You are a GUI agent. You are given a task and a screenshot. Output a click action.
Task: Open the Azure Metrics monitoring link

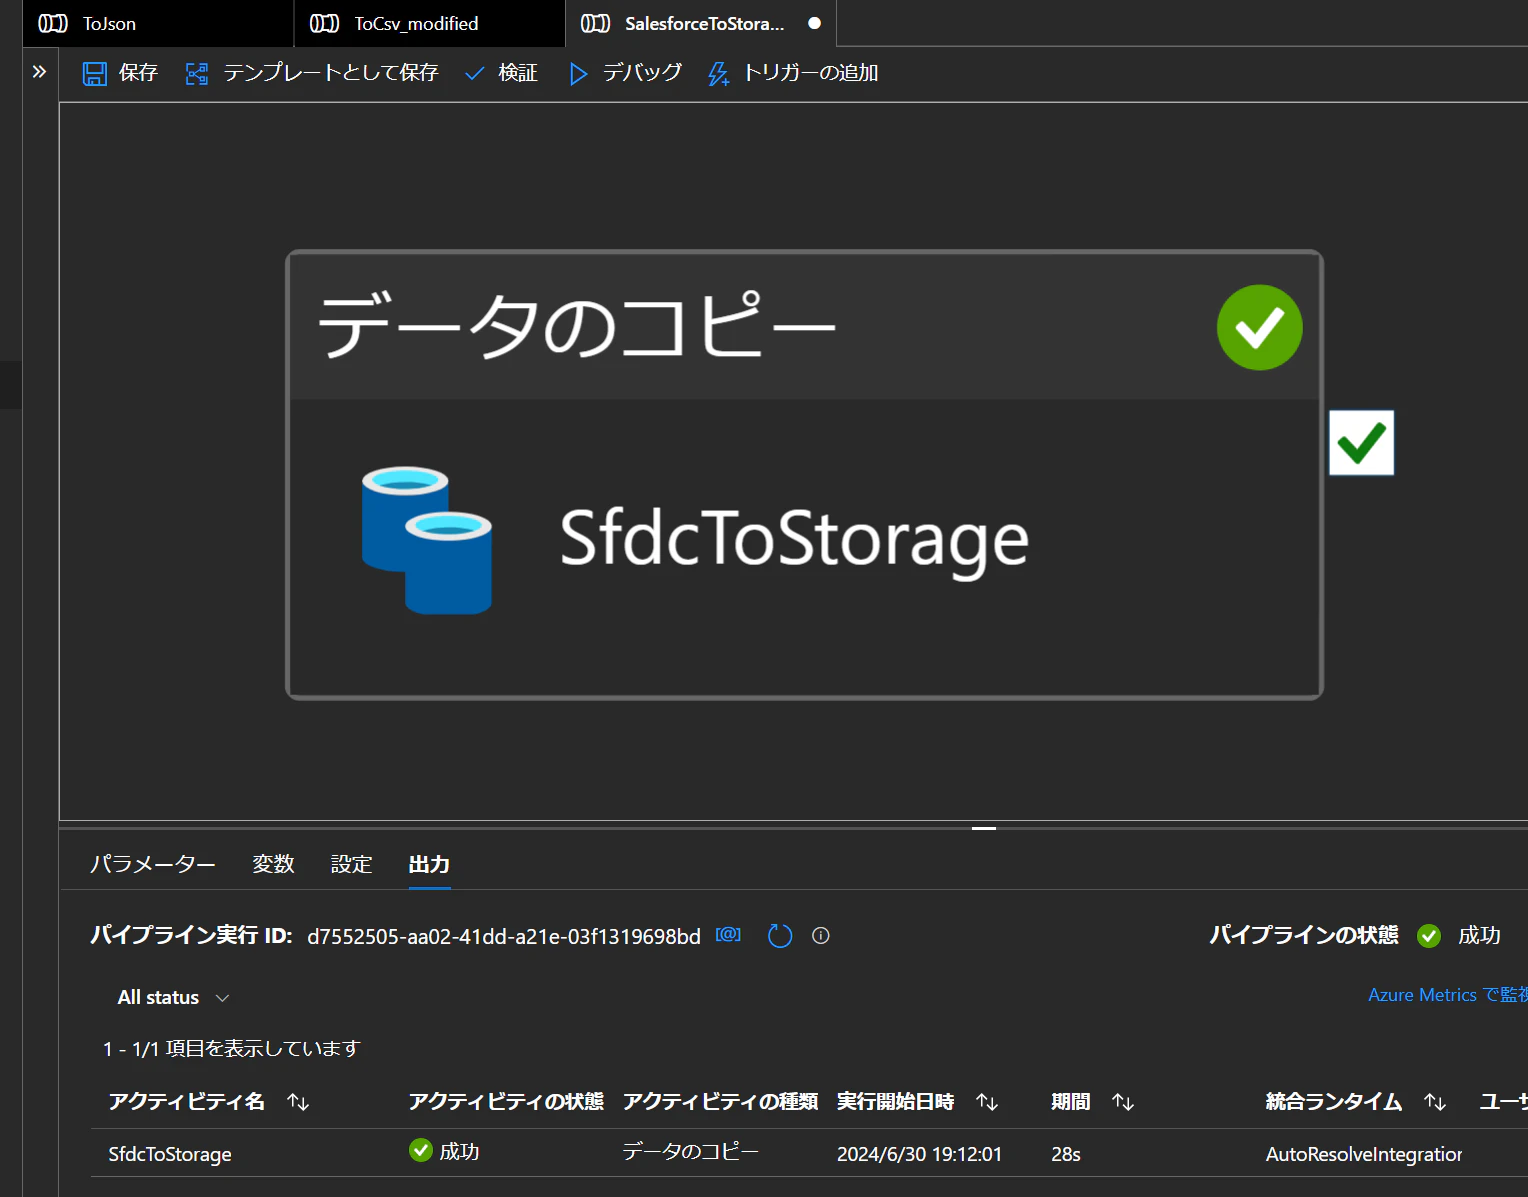pyautogui.click(x=1448, y=995)
